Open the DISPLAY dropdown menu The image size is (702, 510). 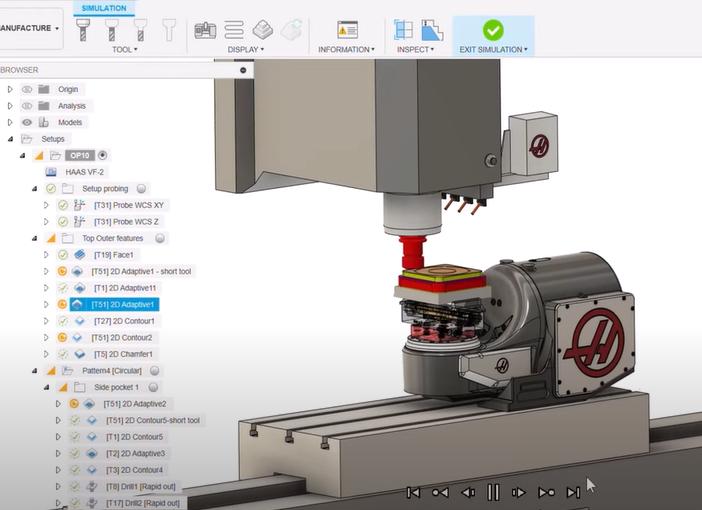[245, 50]
